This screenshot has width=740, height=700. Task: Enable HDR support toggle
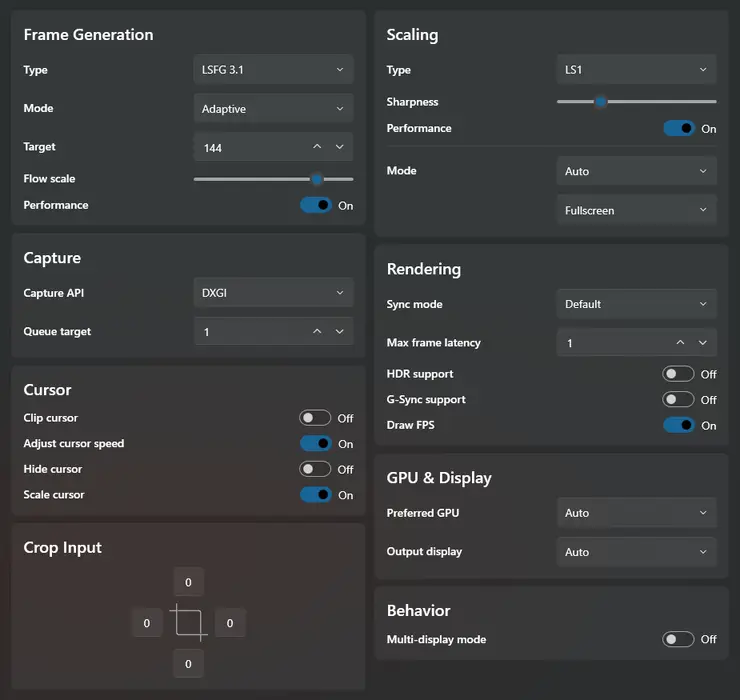(x=678, y=374)
